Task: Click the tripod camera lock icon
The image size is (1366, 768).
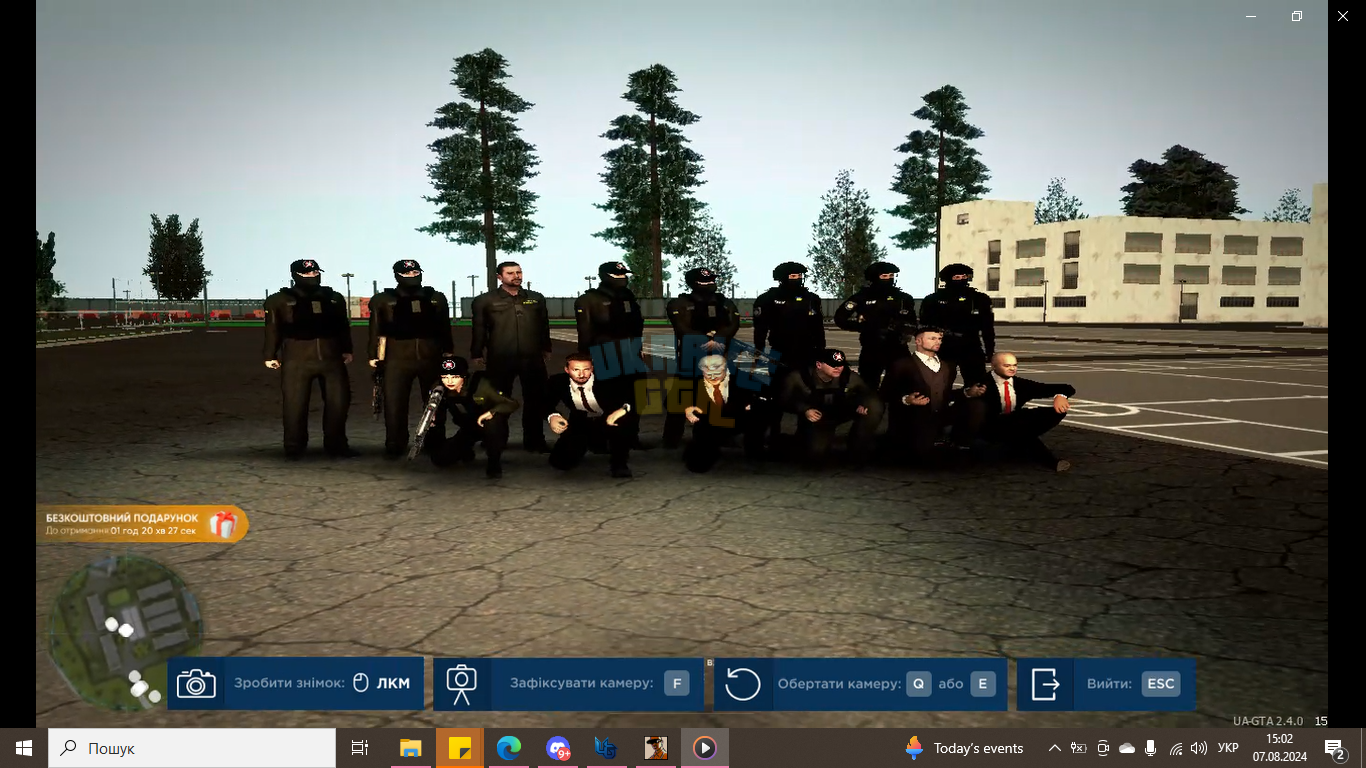Action: point(461,684)
